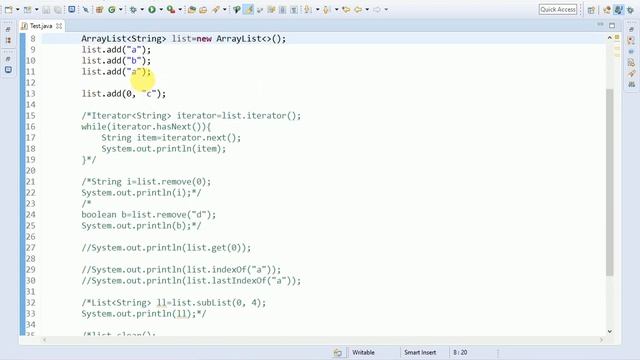
Task: Click the horizontal scrollbar left arrow
Action: [44, 340]
